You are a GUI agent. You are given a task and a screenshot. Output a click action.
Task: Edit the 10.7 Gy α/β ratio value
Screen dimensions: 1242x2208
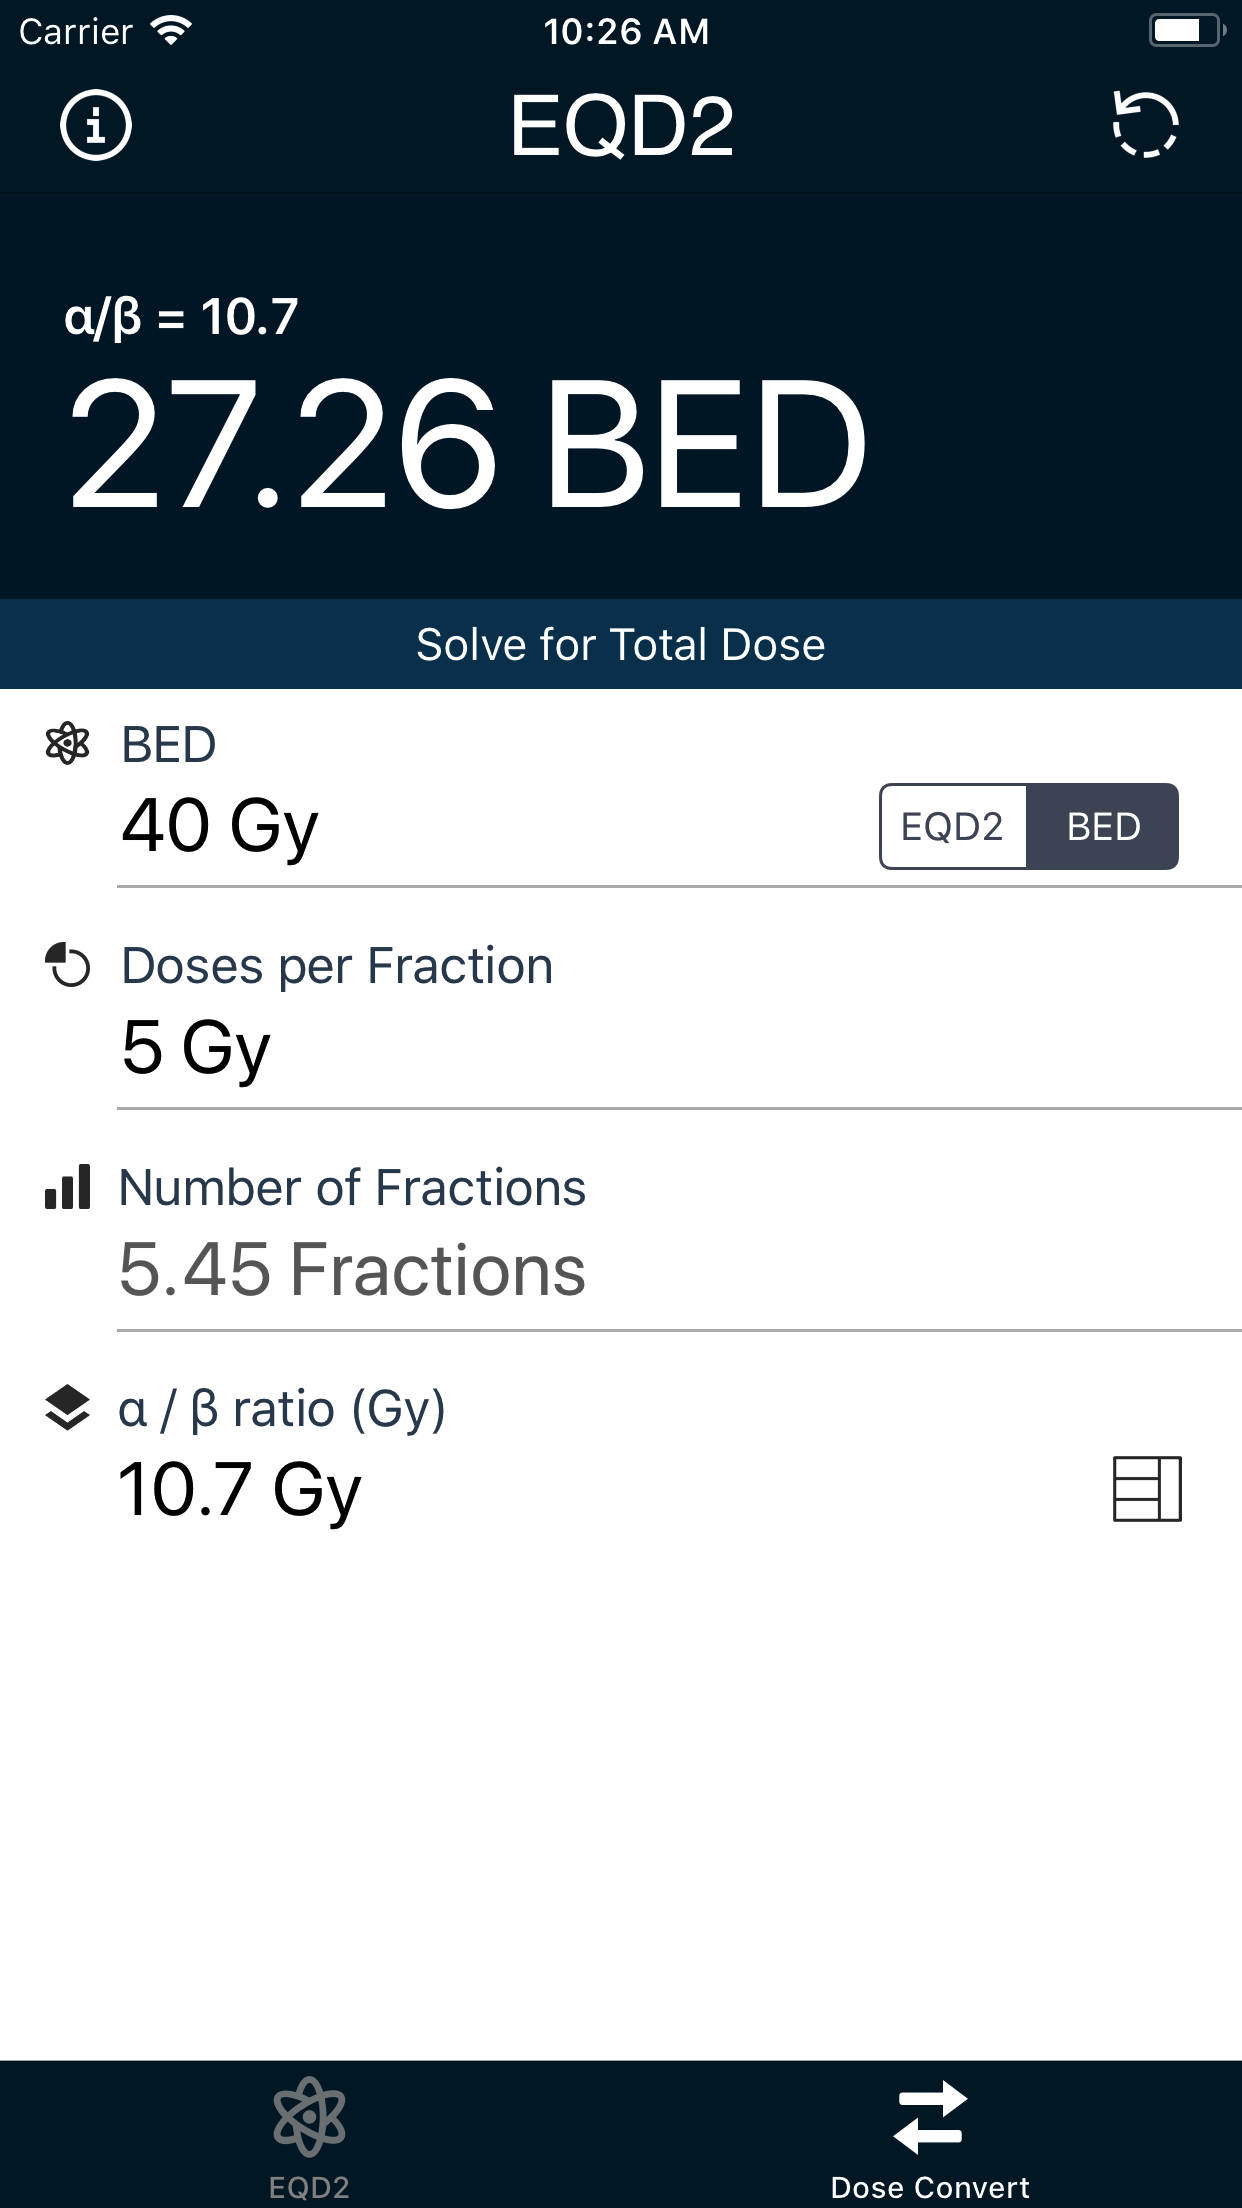click(x=240, y=1490)
